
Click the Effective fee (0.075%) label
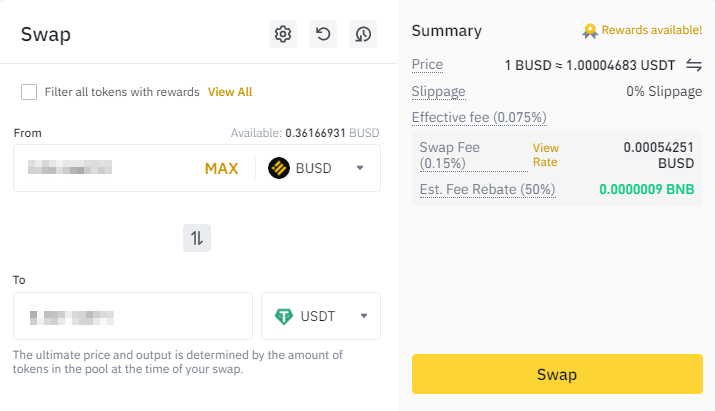pyautogui.click(x=479, y=118)
